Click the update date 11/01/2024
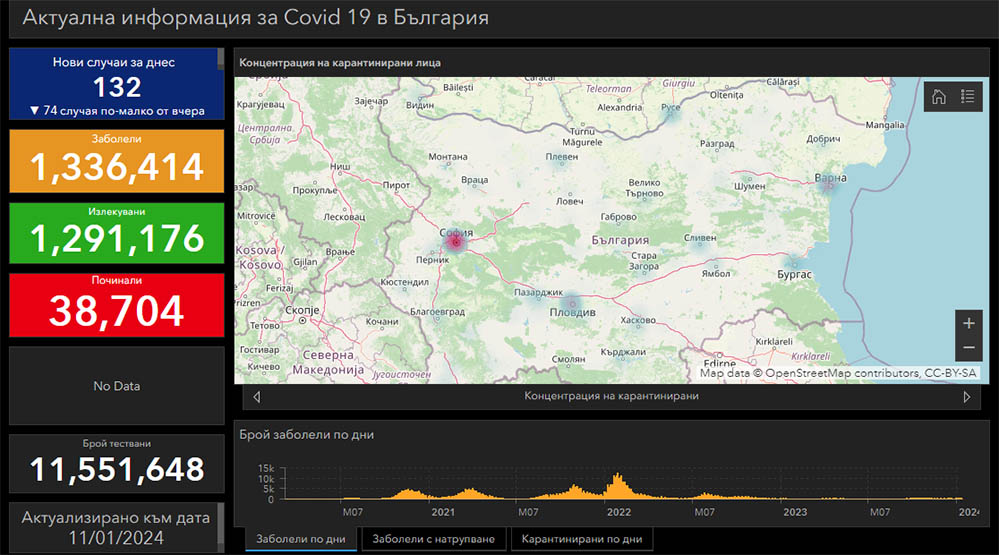The image size is (999, 555). 116,538
